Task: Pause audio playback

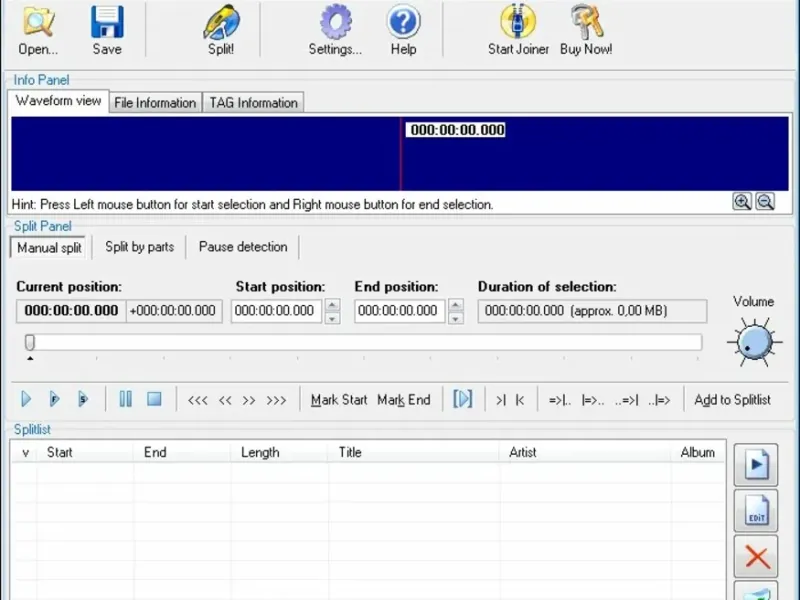Action: (126, 399)
